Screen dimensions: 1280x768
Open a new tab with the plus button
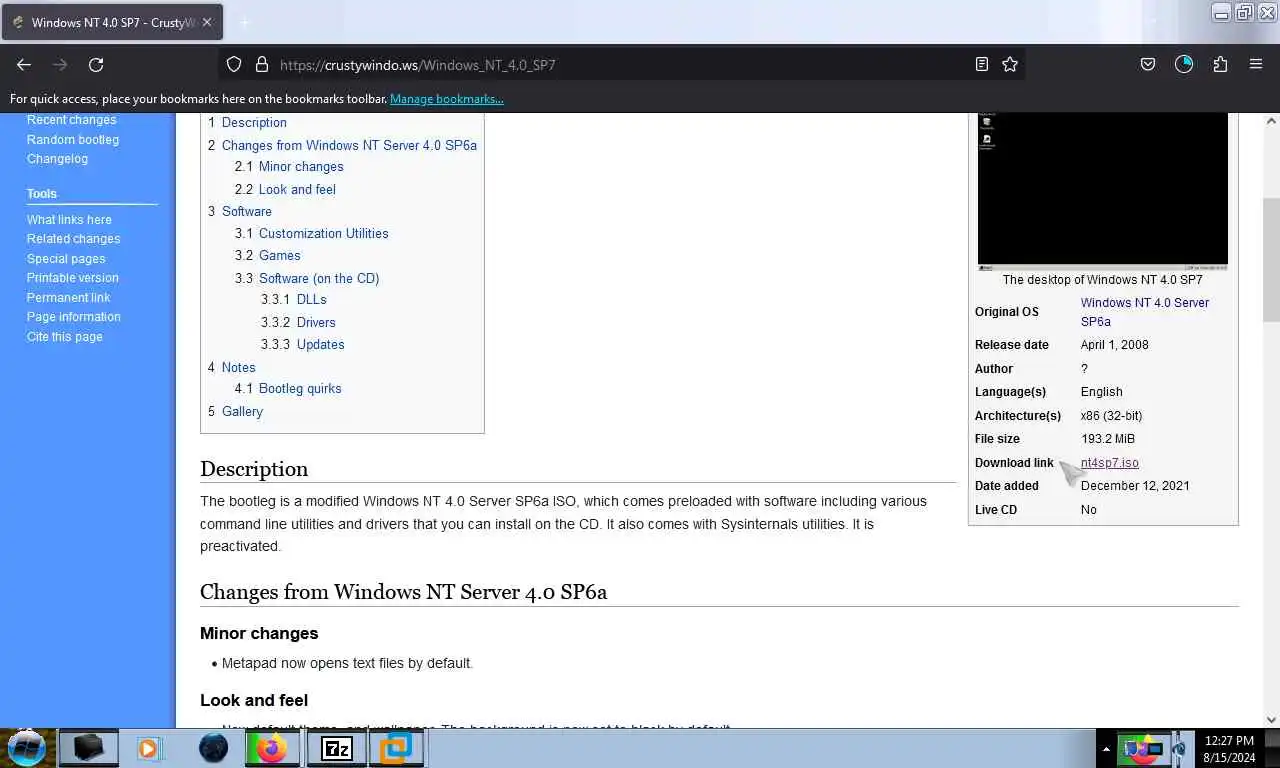(x=244, y=22)
